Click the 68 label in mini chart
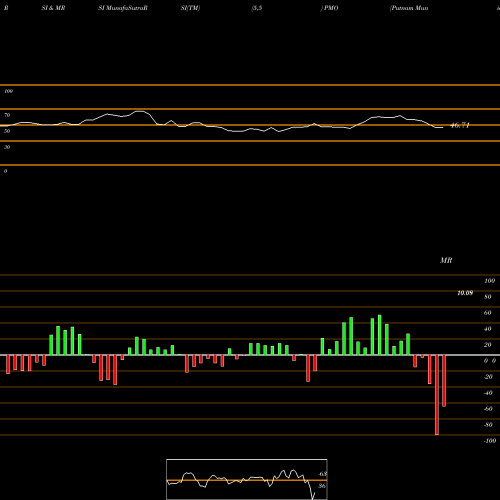The height and width of the screenshot is (500, 500). pyautogui.click(x=322, y=474)
